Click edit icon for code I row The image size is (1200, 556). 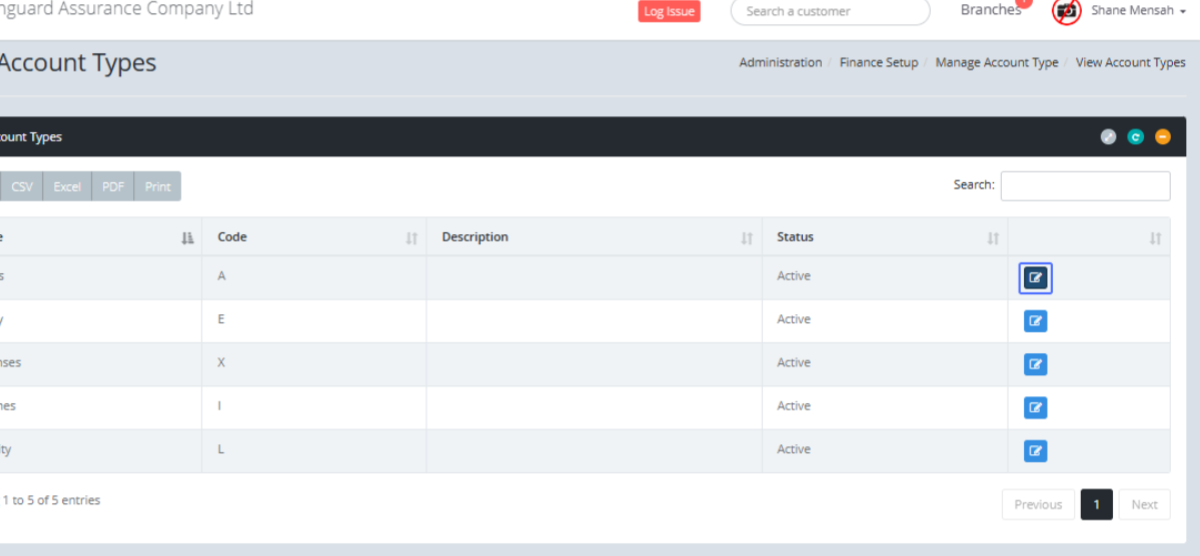coord(1035,407)
